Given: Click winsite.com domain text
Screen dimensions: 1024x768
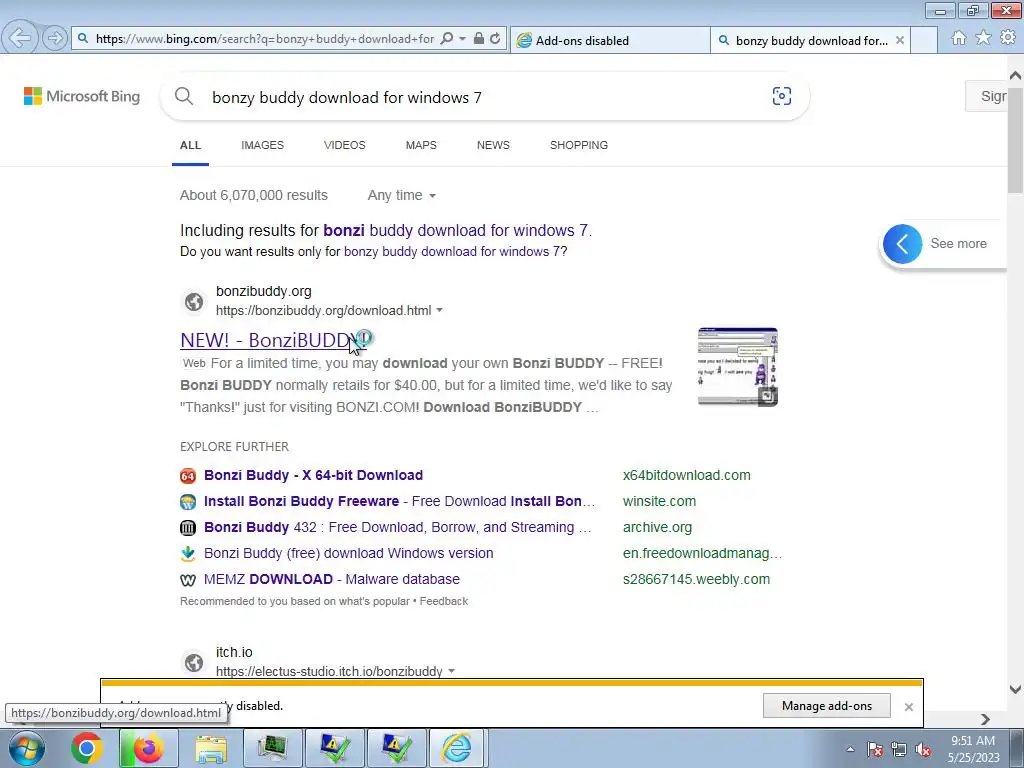Looking at the screenshot, I should coord(660,501).
